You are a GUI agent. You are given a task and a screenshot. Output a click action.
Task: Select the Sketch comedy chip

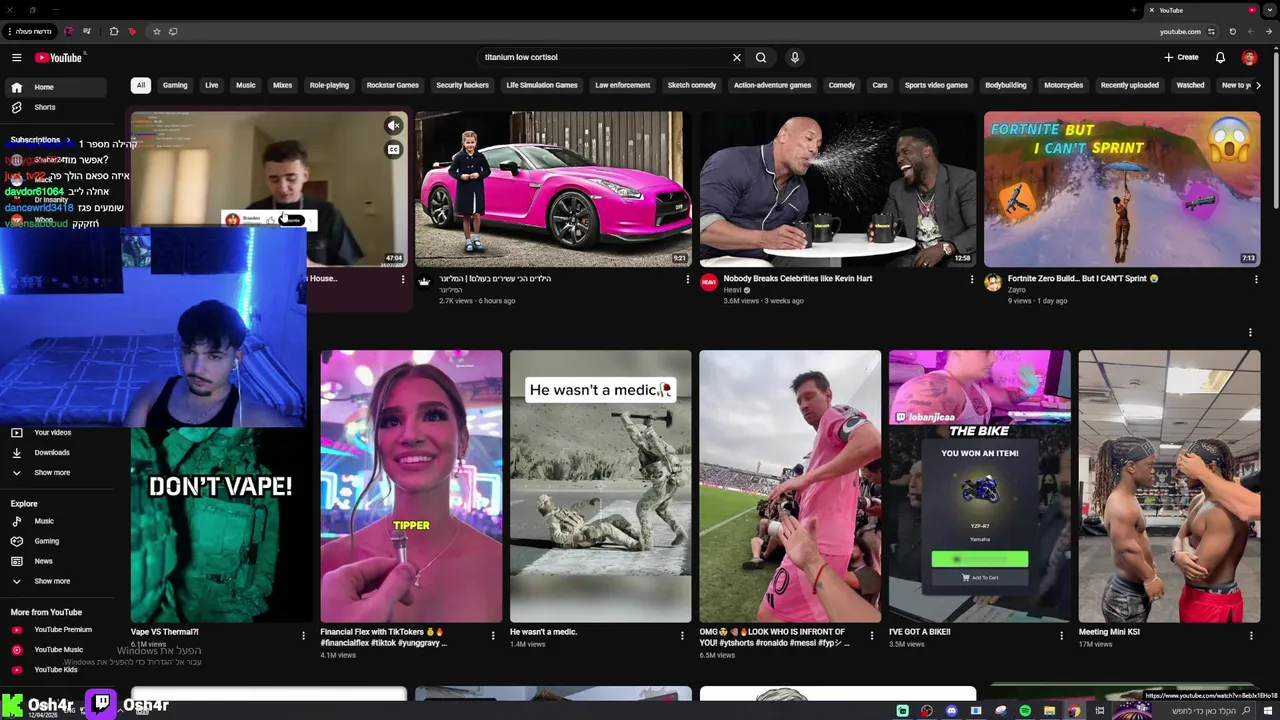[x=692, y=85]
